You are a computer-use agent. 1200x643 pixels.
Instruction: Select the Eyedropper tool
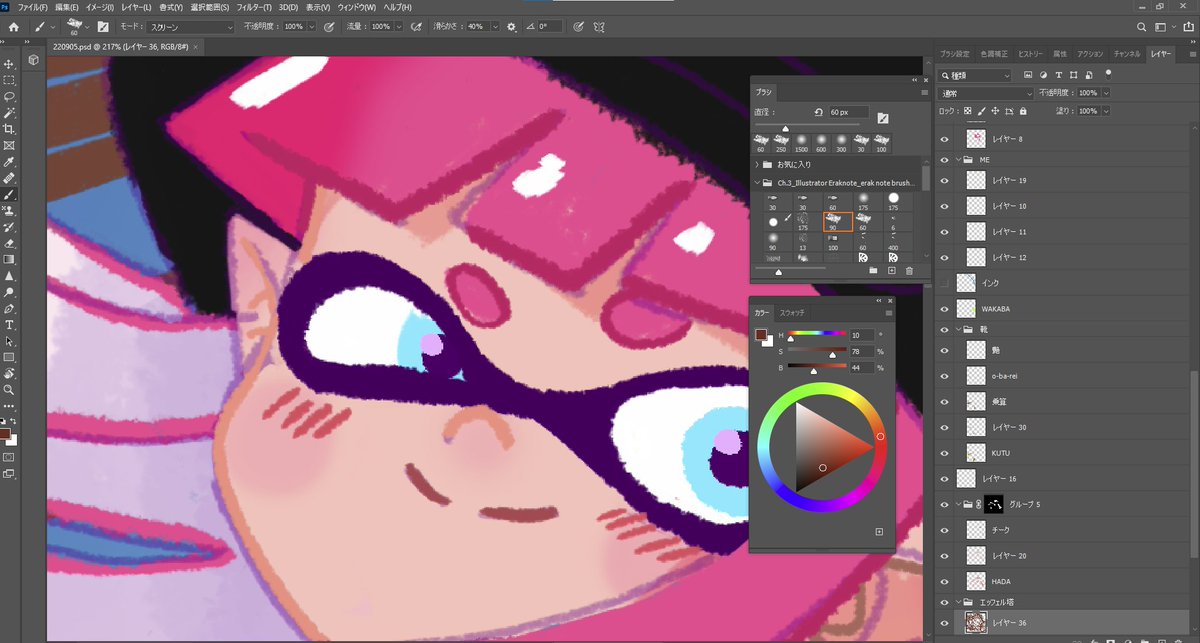coord(9,162)
